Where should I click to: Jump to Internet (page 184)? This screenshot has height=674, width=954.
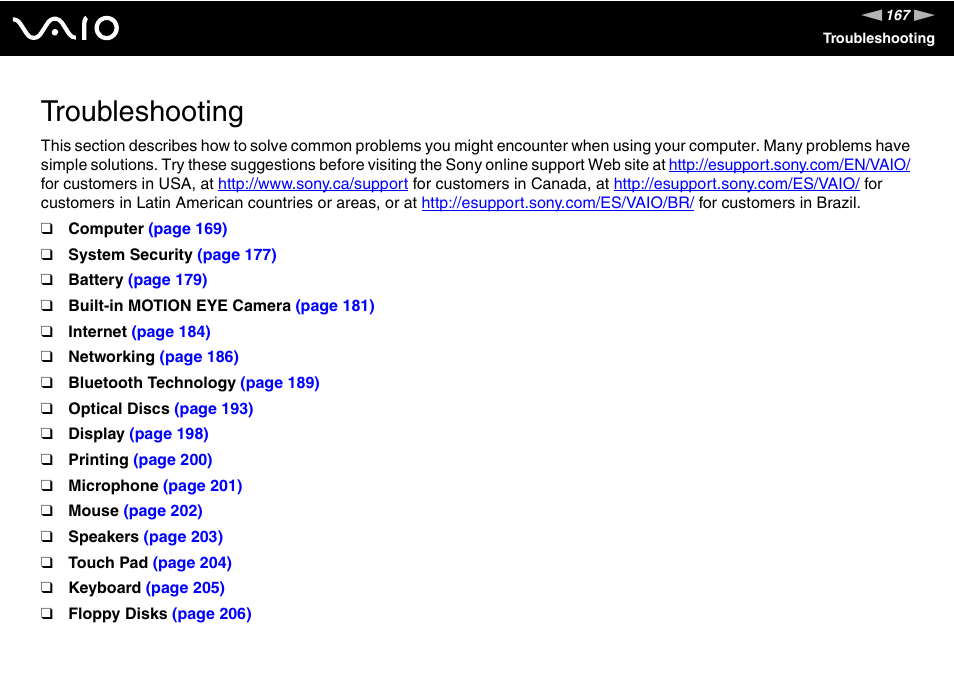(171, 332)
